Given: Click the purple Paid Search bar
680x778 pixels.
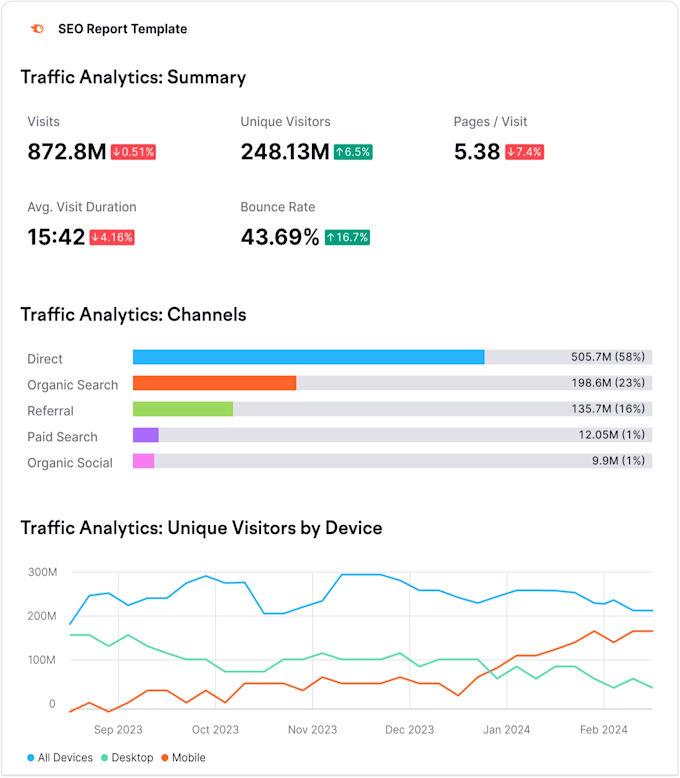Looking at the screenshot, I should point(145,435).
